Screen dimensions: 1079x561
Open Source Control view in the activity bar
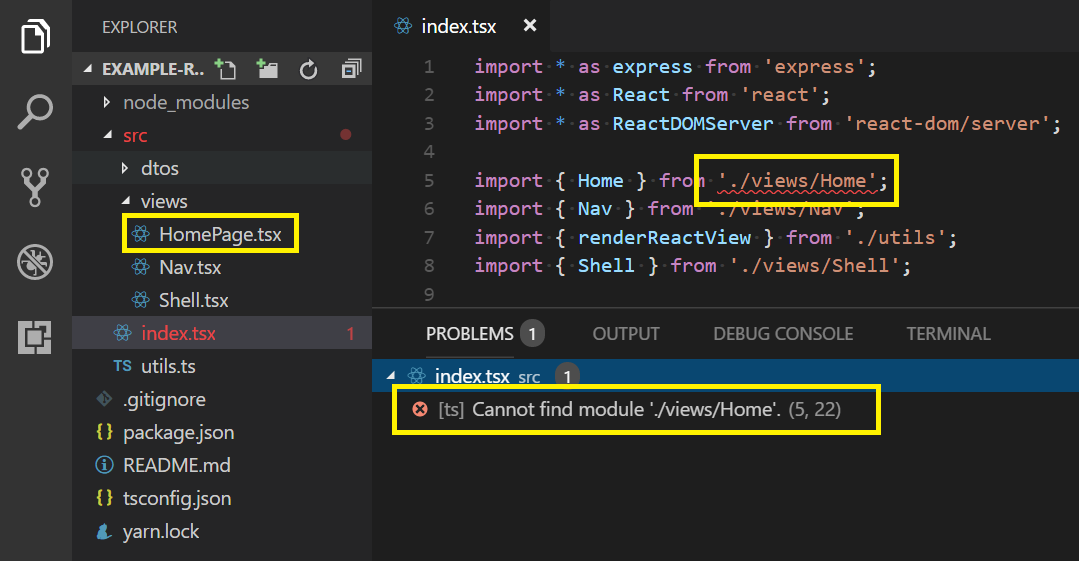[35, 187]
